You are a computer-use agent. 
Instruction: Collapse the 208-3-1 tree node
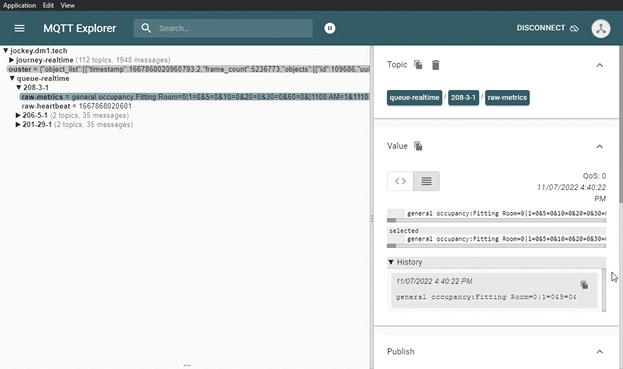[x=18, y=87]
